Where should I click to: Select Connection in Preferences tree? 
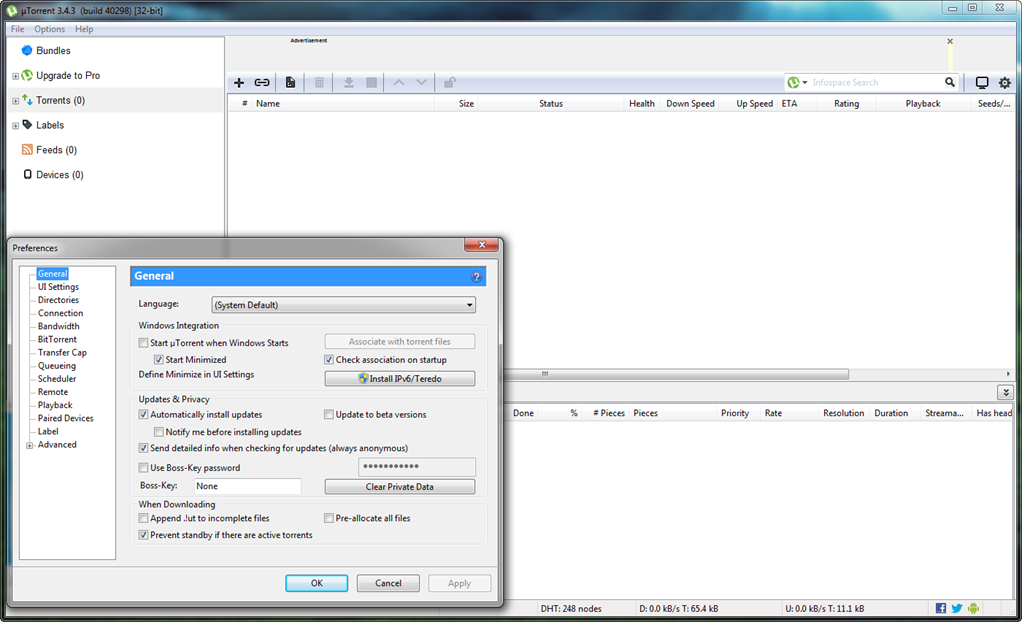pyautogui.click(x=61, y=313)
